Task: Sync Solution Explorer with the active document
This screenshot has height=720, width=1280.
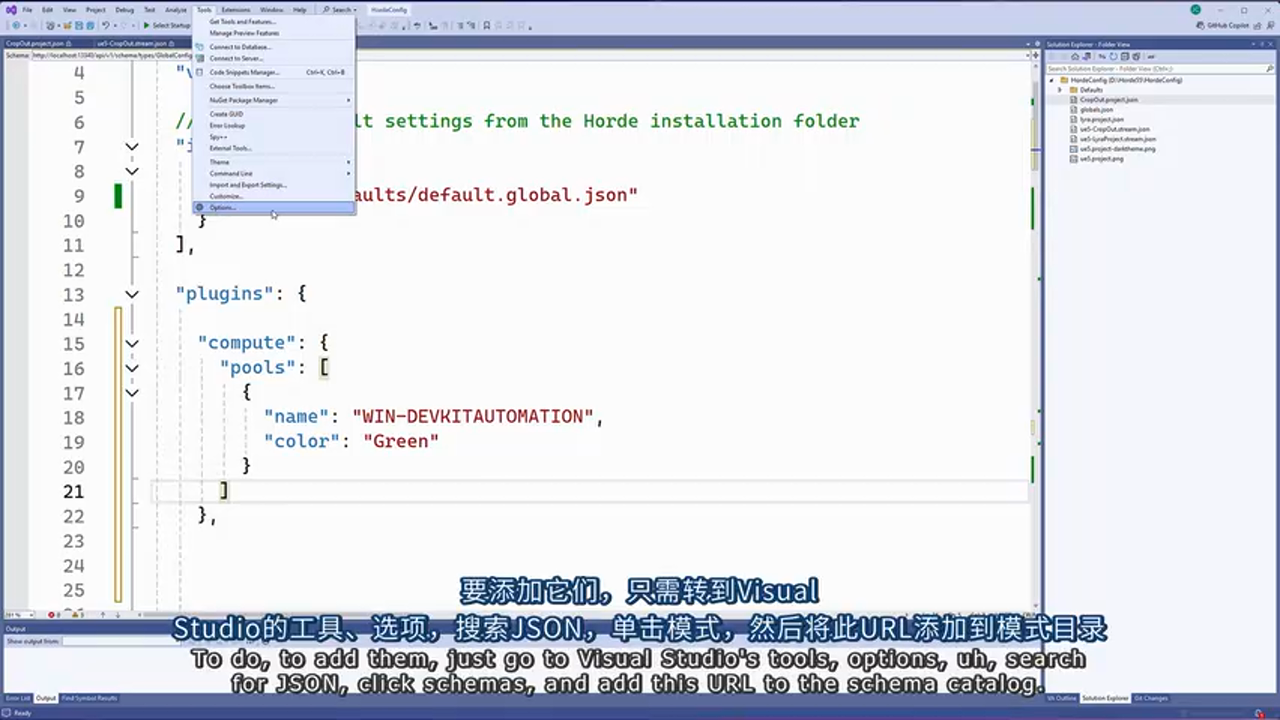Action: (x=1102, y=57)
